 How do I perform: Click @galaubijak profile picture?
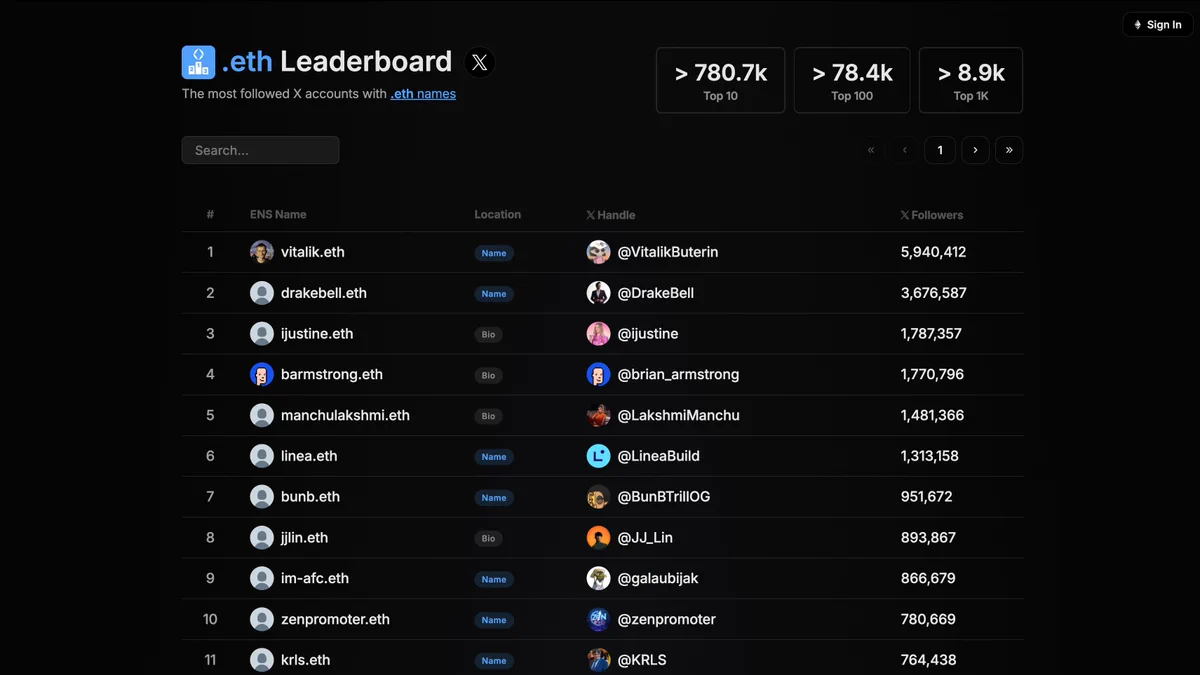[x=598, y=578]
